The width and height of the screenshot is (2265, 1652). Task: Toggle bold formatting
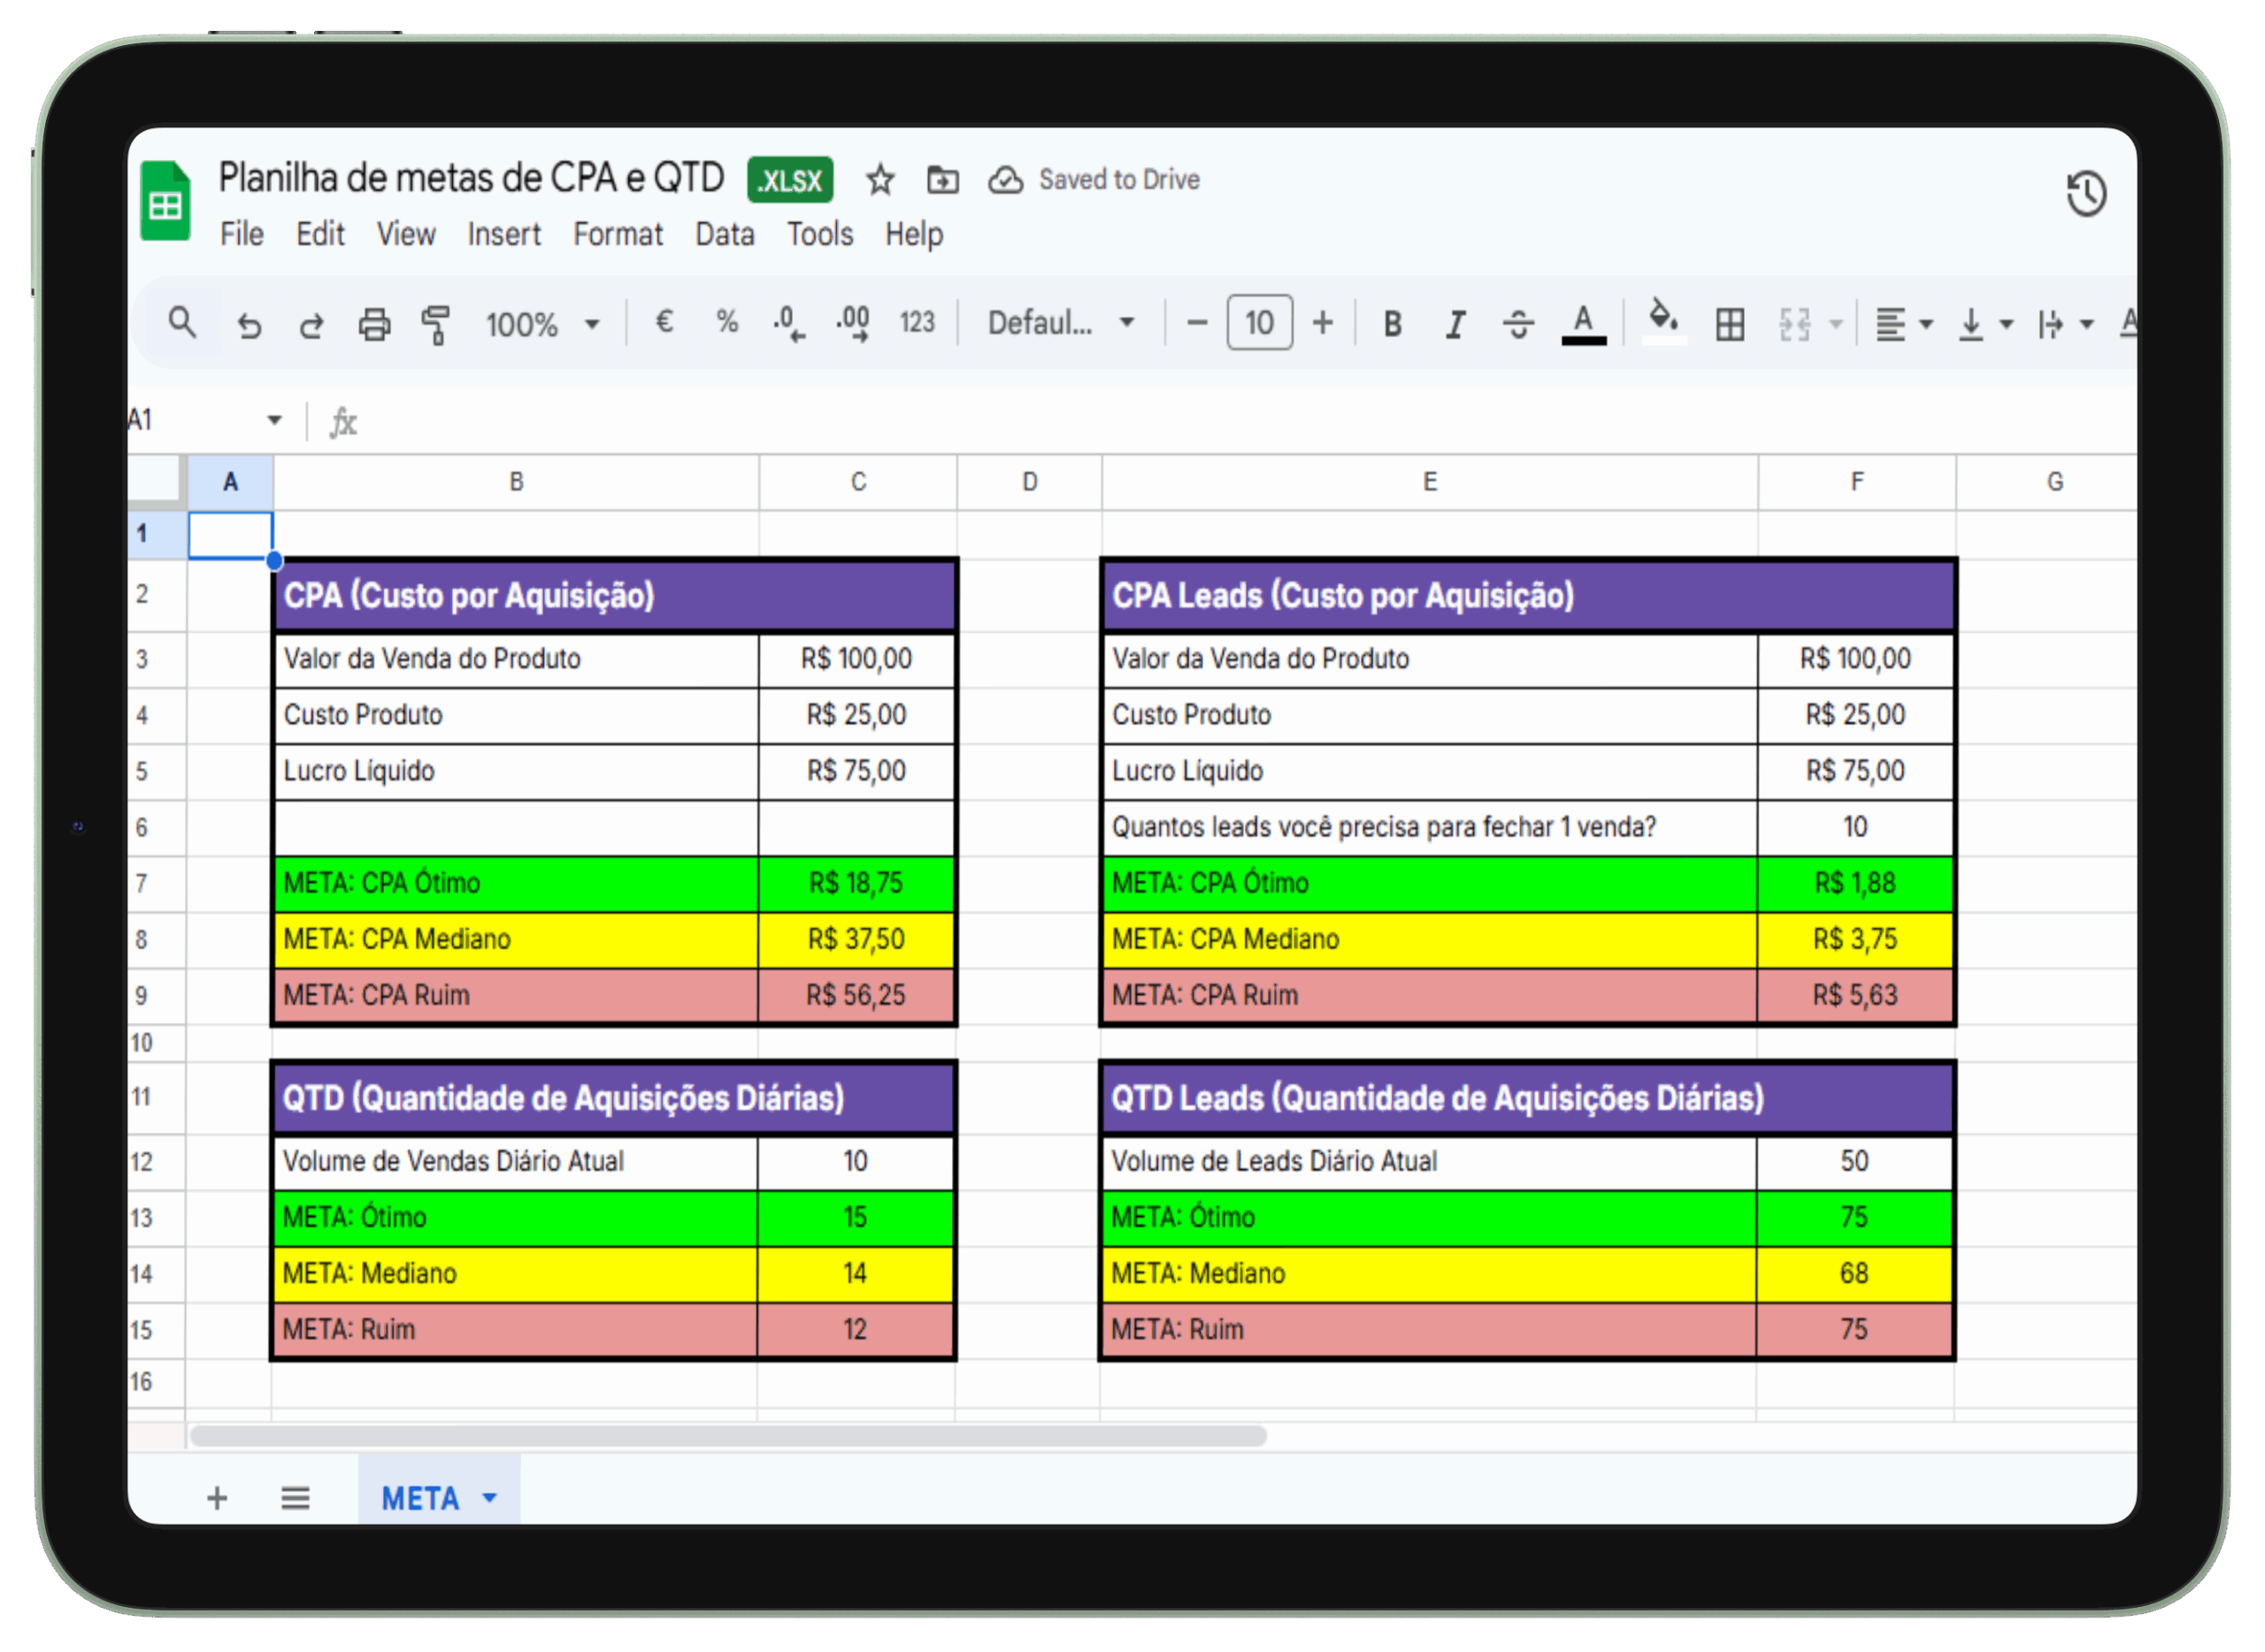[1391, 324]
